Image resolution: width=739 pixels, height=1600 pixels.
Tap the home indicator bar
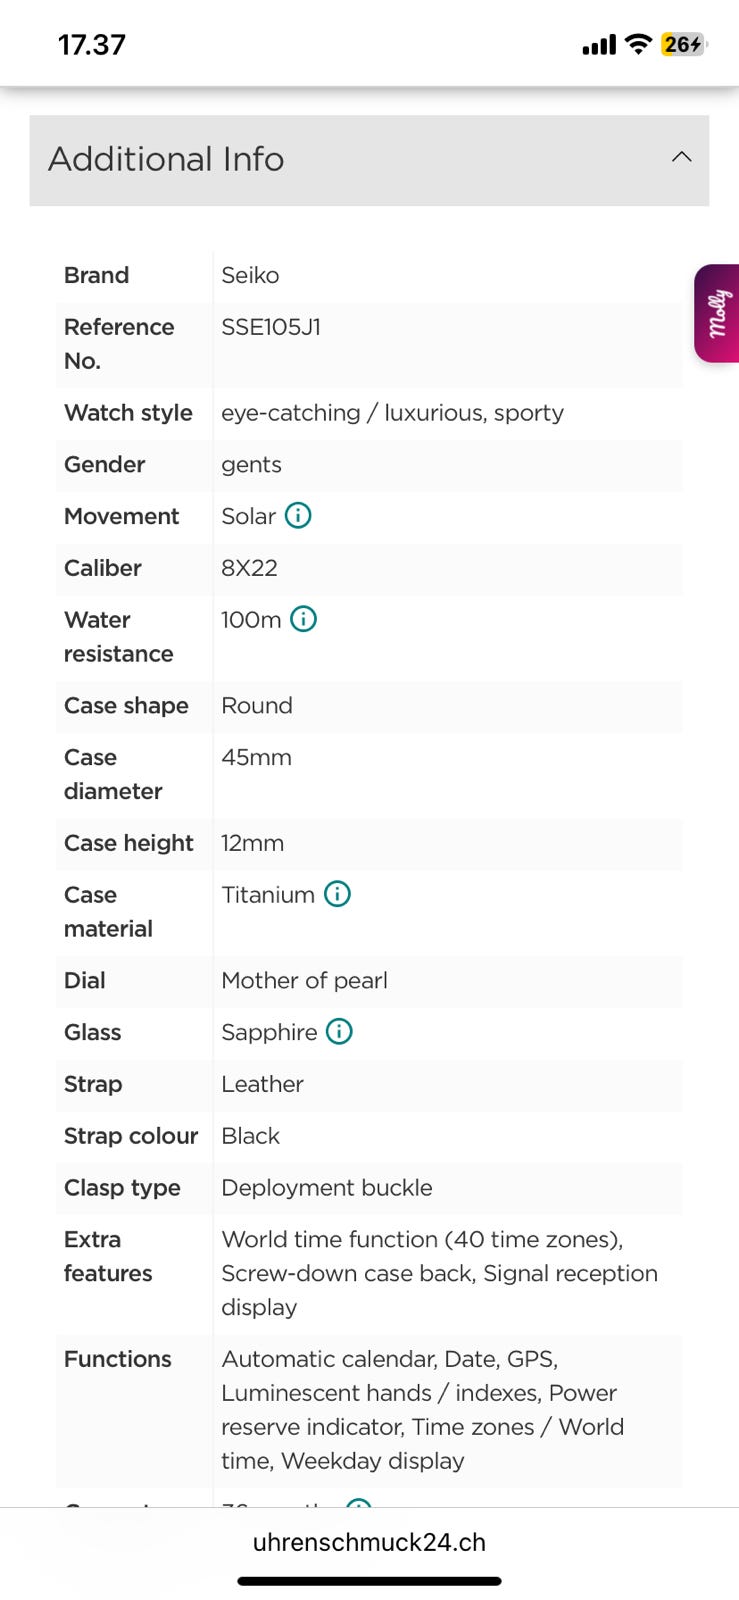[x=369, y=1581]
